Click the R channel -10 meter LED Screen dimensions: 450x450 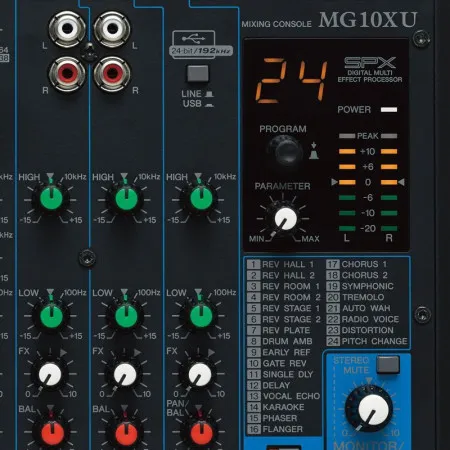click(x=389, y=213)
